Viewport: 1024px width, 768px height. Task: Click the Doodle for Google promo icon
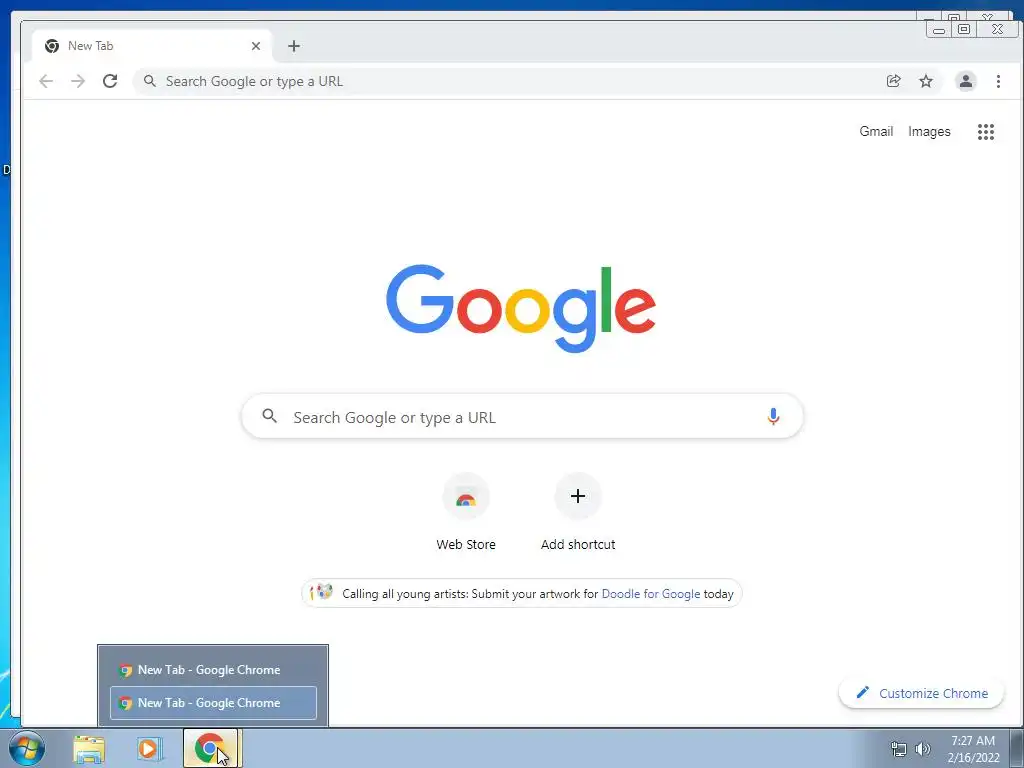[x=321, y=592]
